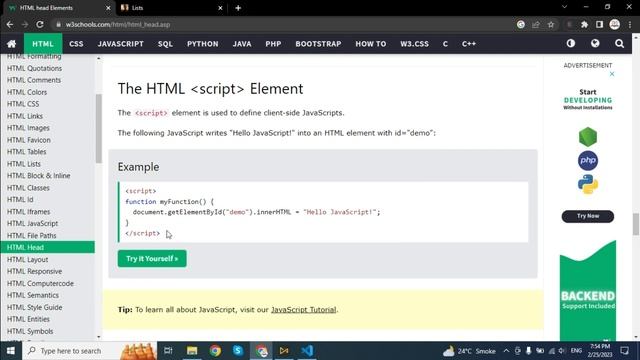Click the Google account icon in address bar
Viewport: 640px width, 360px height.
click(x=521, y=24)
